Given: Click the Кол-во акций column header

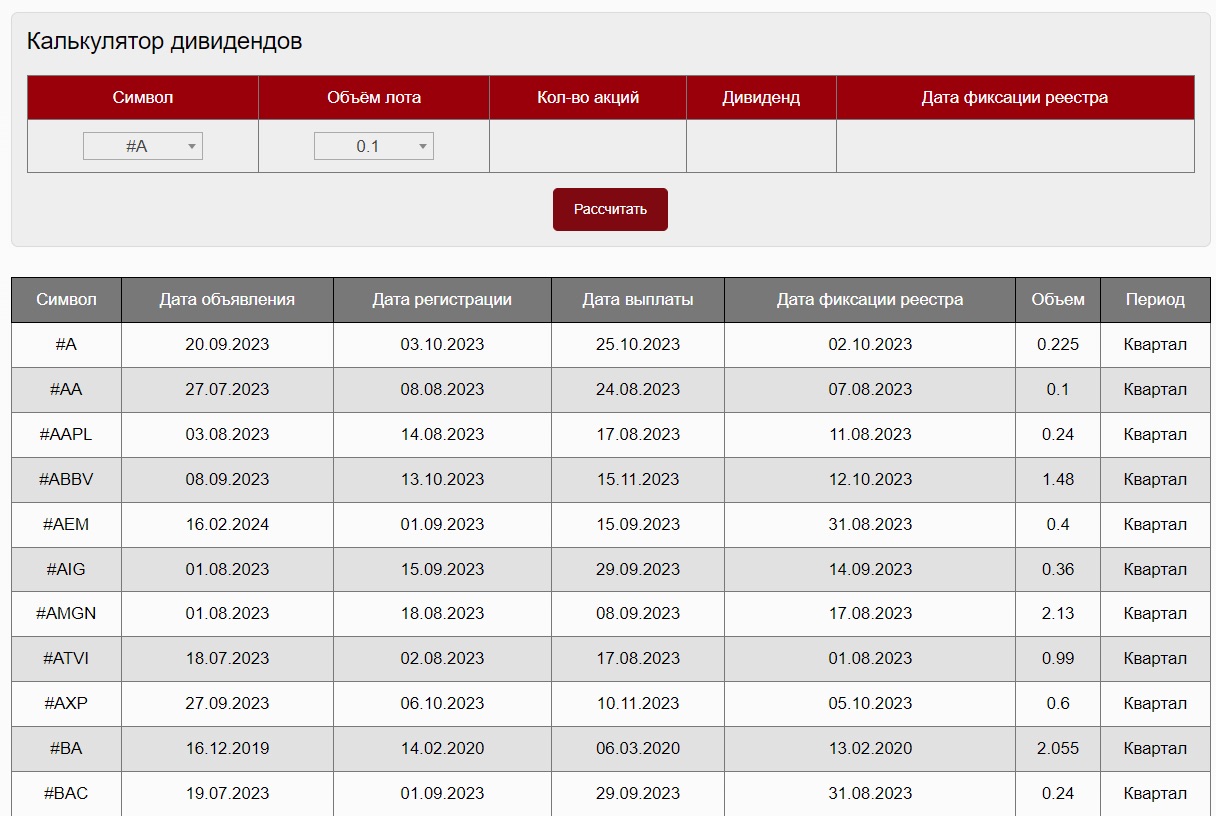Looking at the screenshot, I should [588, 98].
